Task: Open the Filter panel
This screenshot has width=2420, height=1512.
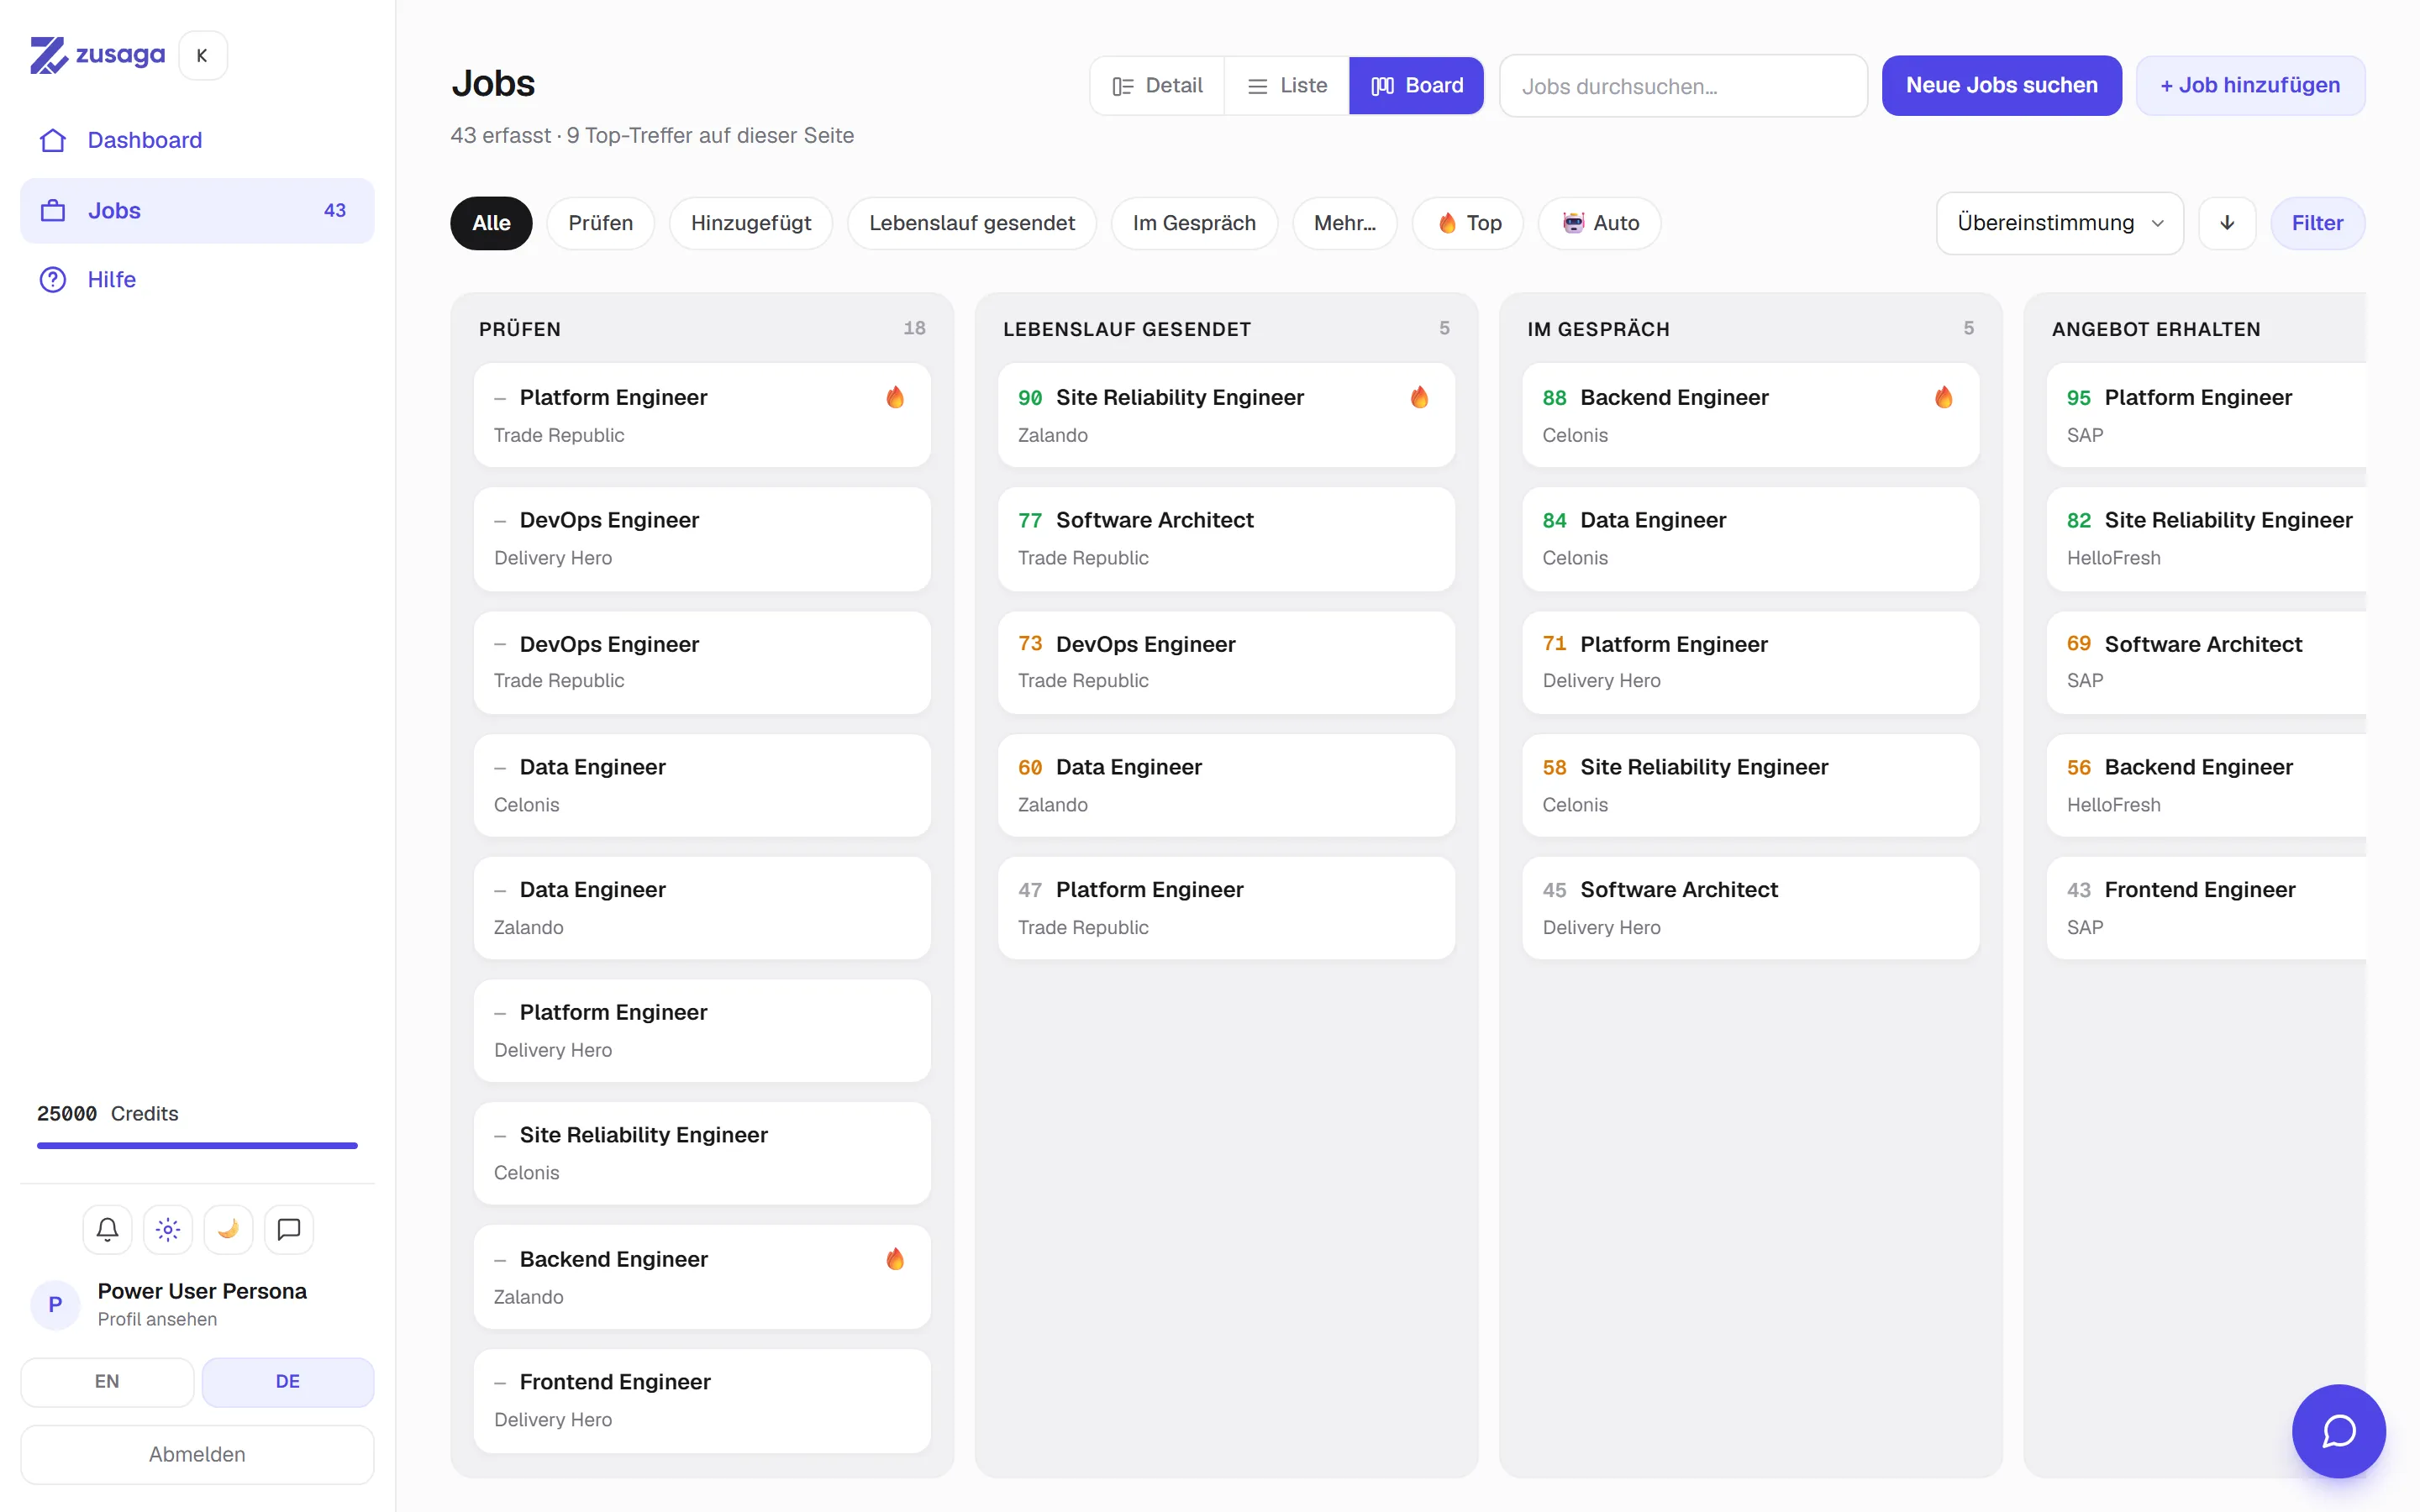Action: (x=2317, y=223)
